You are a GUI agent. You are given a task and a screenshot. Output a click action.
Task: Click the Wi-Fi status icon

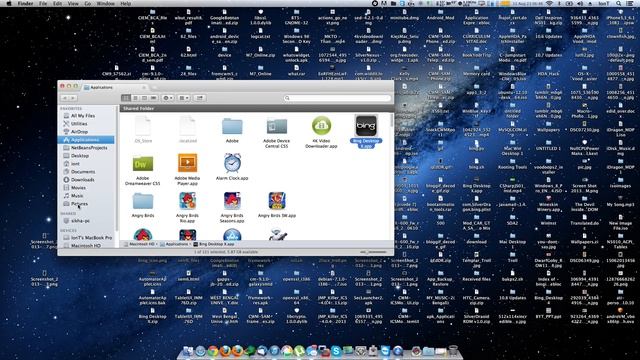click(549, 3)
